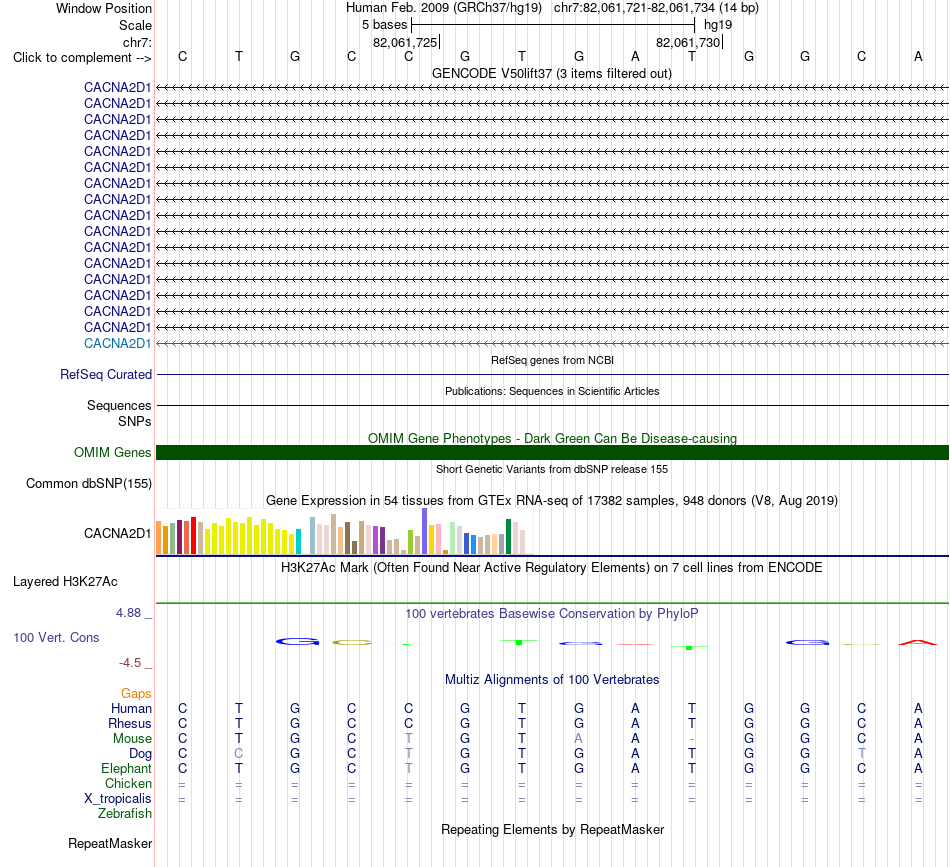The height and width of the screenshot is (867, 950).
Task: Click 'Click to complement -->' to complement bases
Action: click(82, 58)
